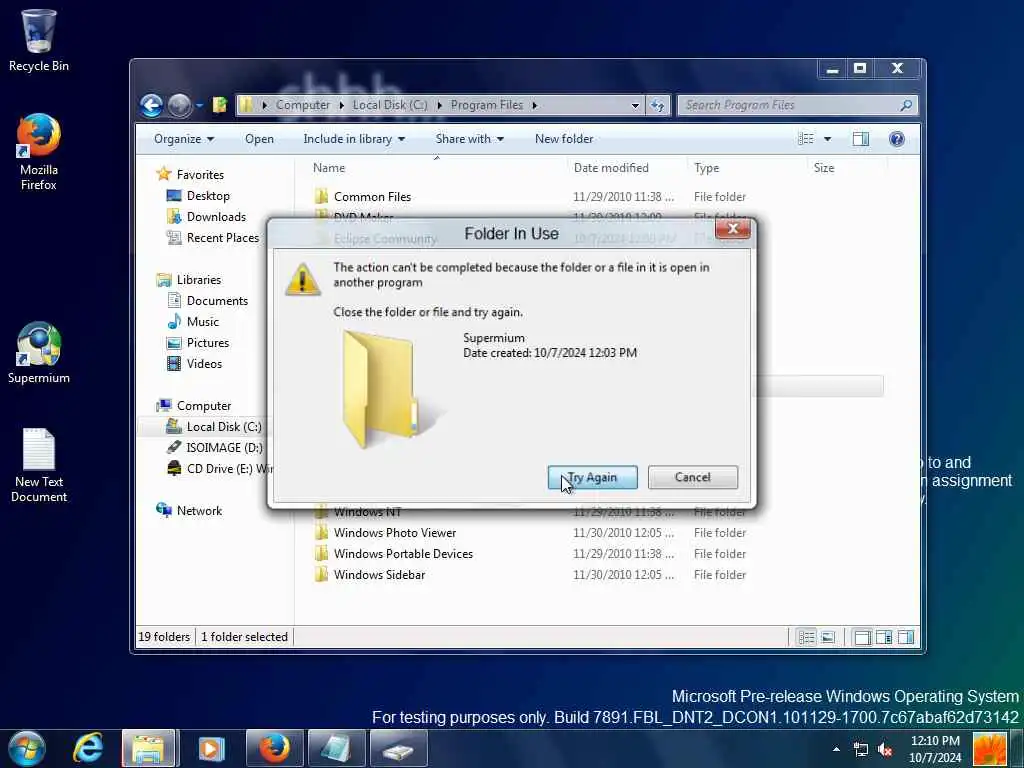Screen dimensions: 1024x768
Task: Click Try Again in Folder In Use dialog
Action: (x=593, y=477)
